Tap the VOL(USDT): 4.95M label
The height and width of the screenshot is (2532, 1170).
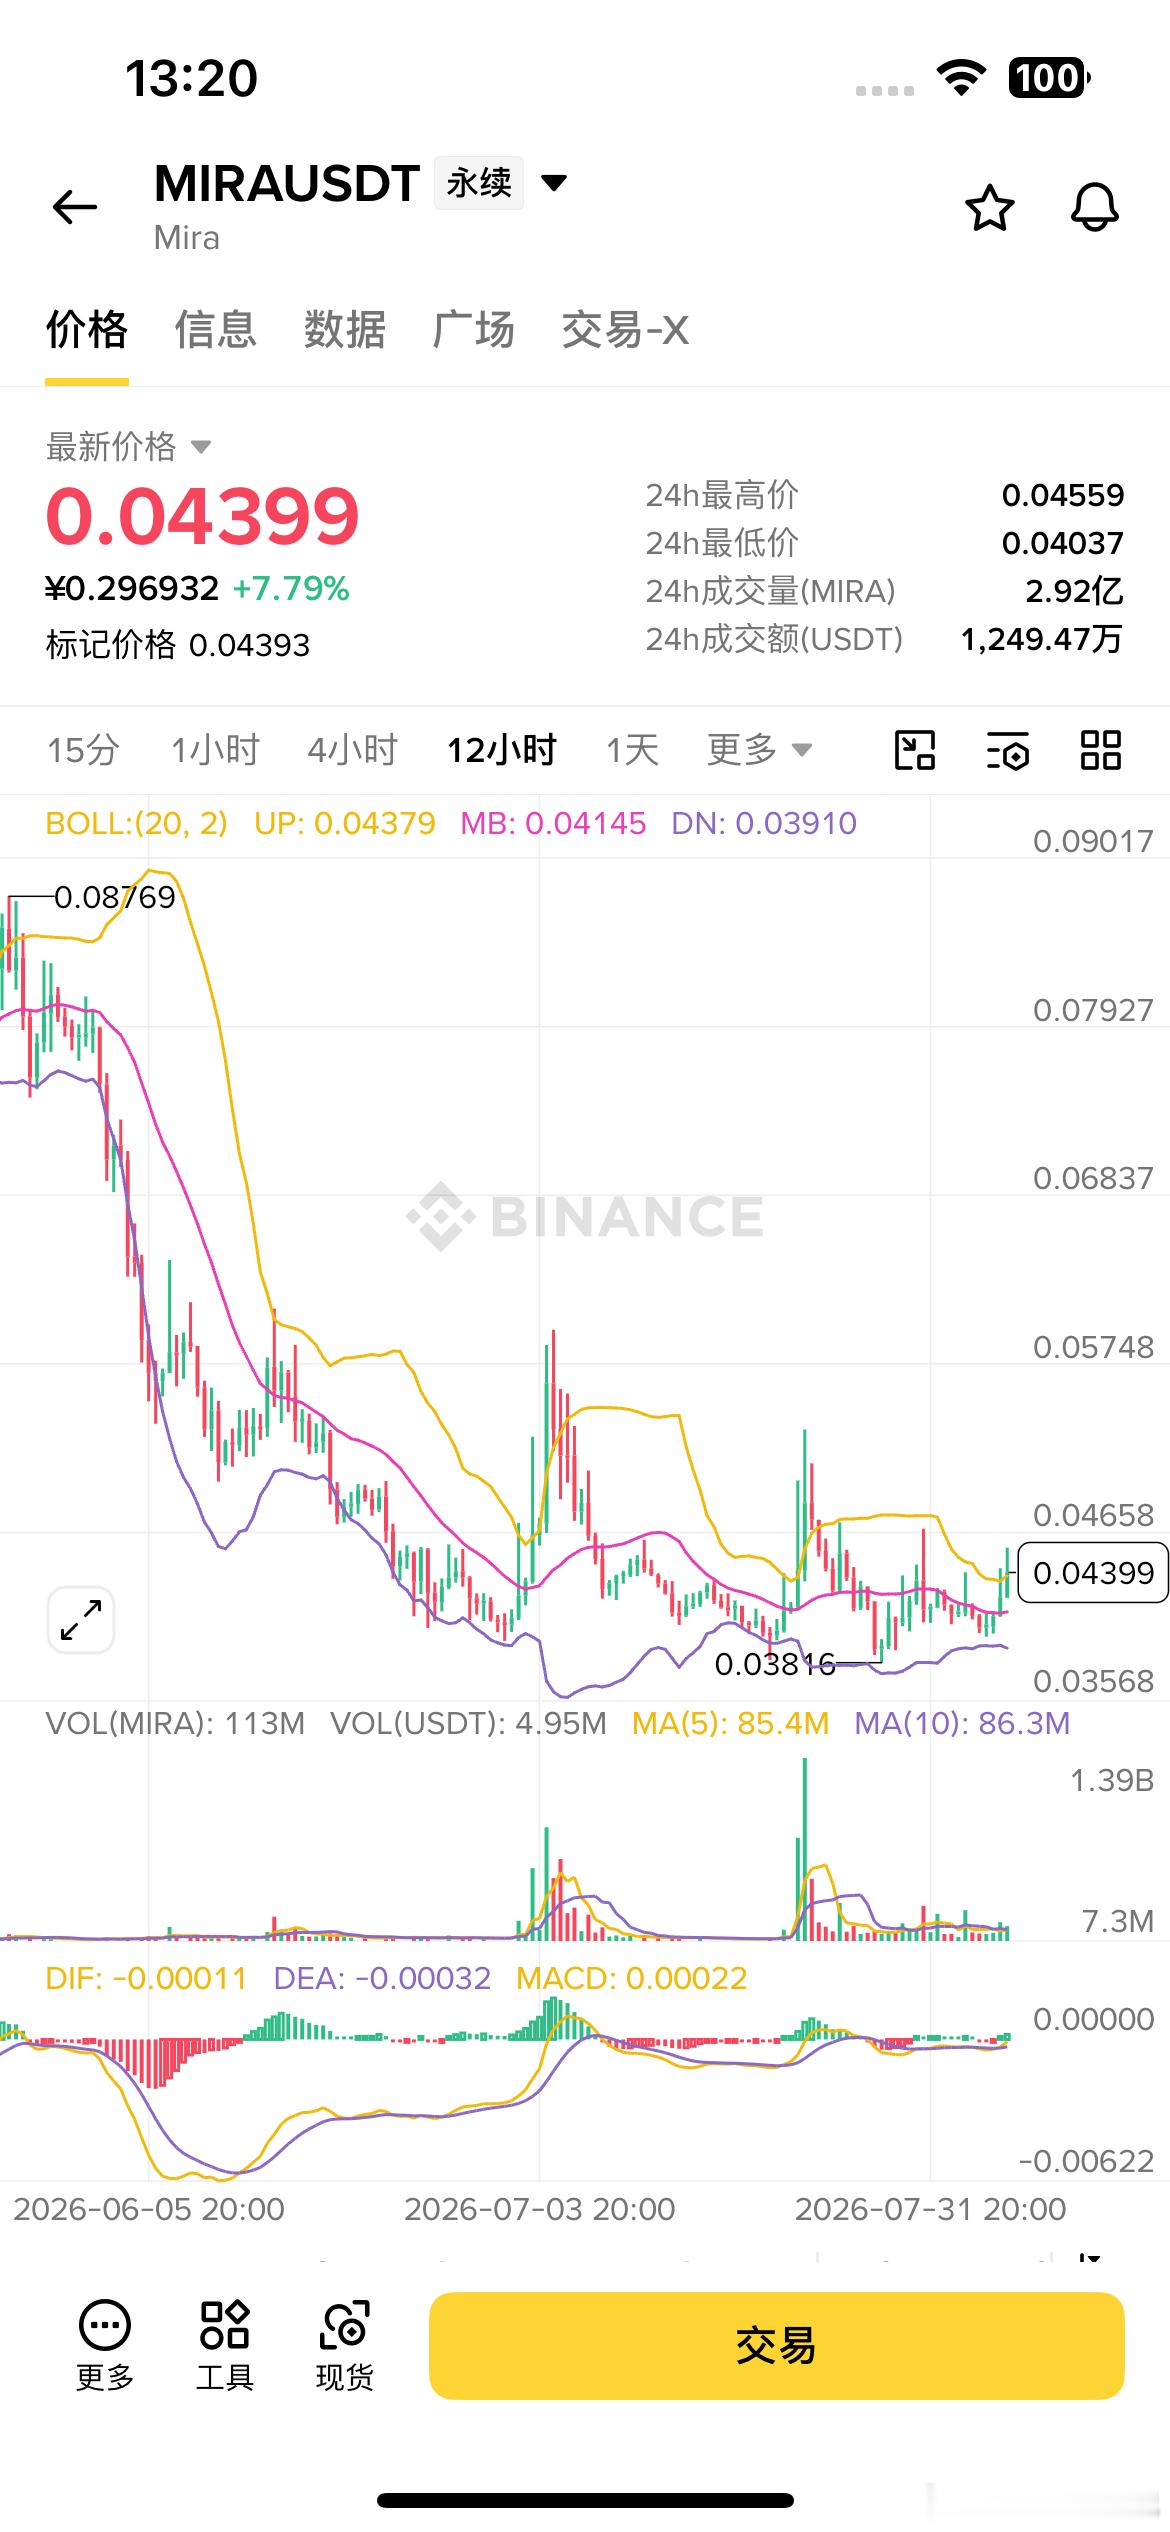tap(469, 1723)
